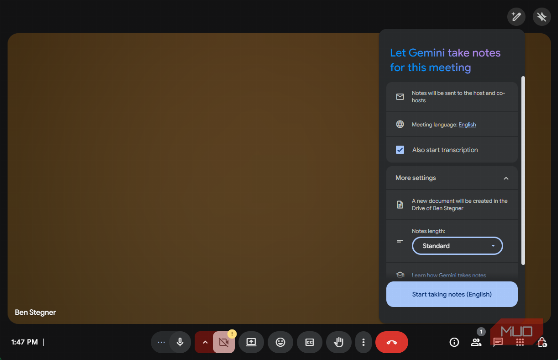Collapse the More settings section
558x360 pixels.
pos(452,178)
